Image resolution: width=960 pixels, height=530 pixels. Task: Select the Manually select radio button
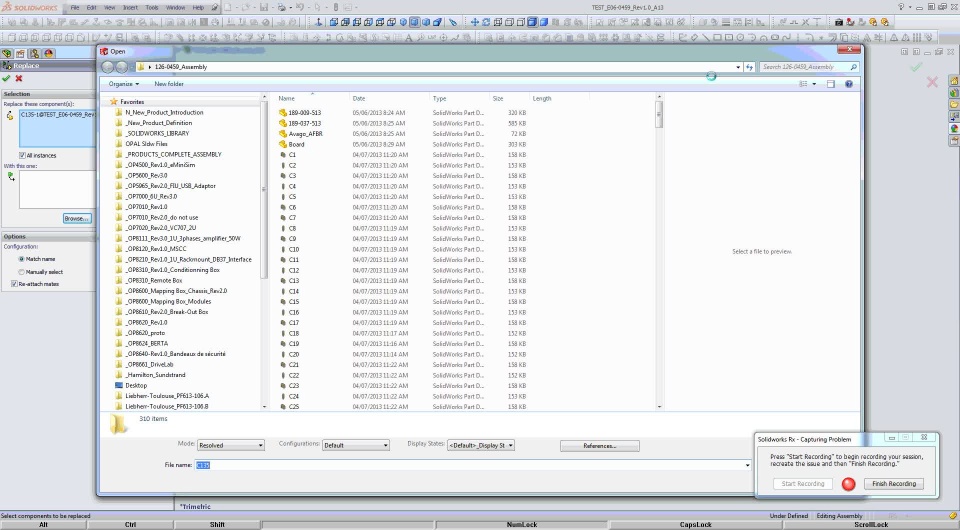click(x=21, y=272)
